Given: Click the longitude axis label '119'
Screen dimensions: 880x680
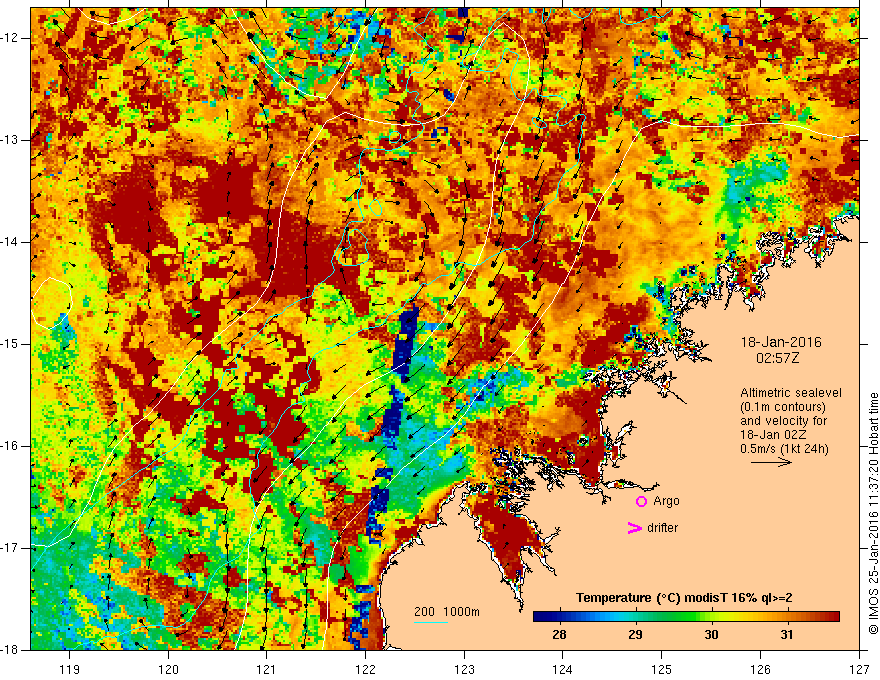Looking at the screenshot, I should tap(69, 669).
